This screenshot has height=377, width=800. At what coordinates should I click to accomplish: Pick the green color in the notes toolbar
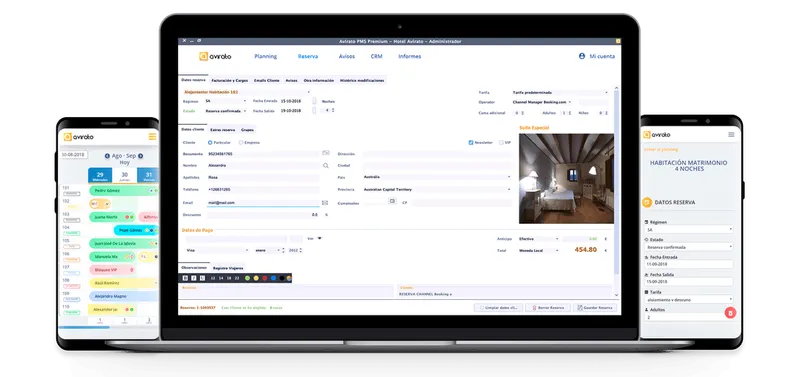(247, 278)
